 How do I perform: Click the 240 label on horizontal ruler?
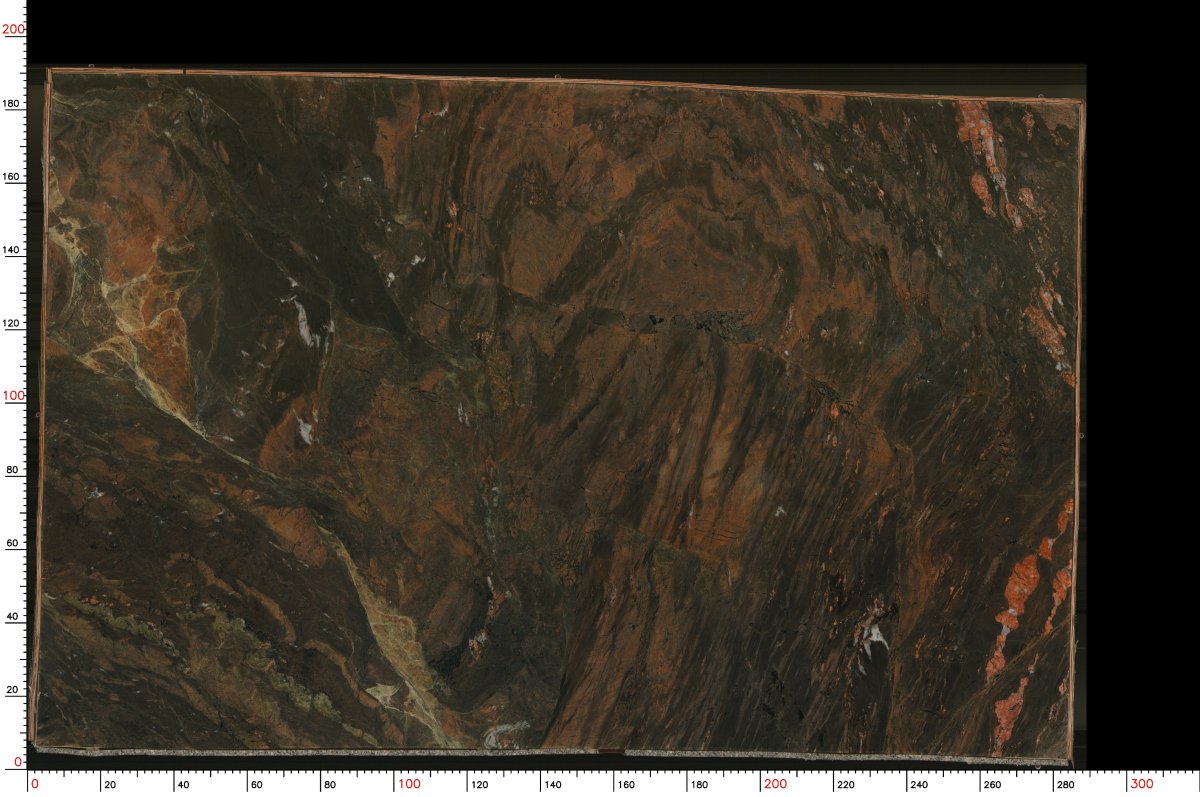point(919,785)
